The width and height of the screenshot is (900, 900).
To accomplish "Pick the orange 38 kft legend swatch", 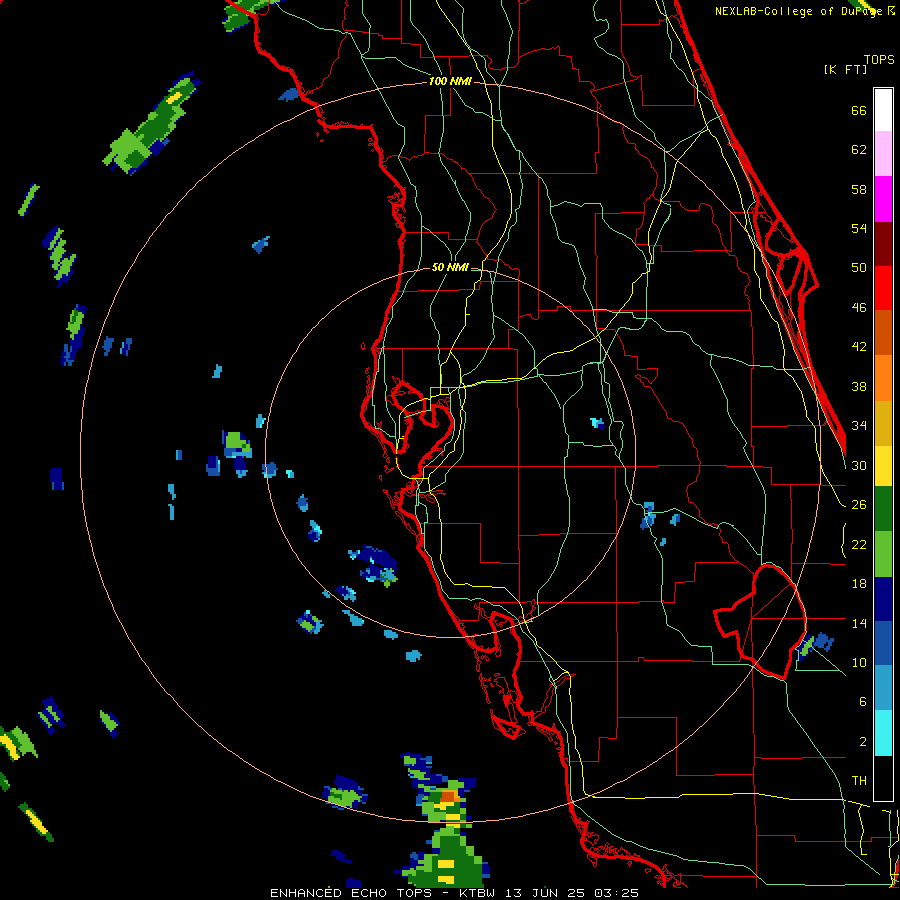I will [883, 378].
